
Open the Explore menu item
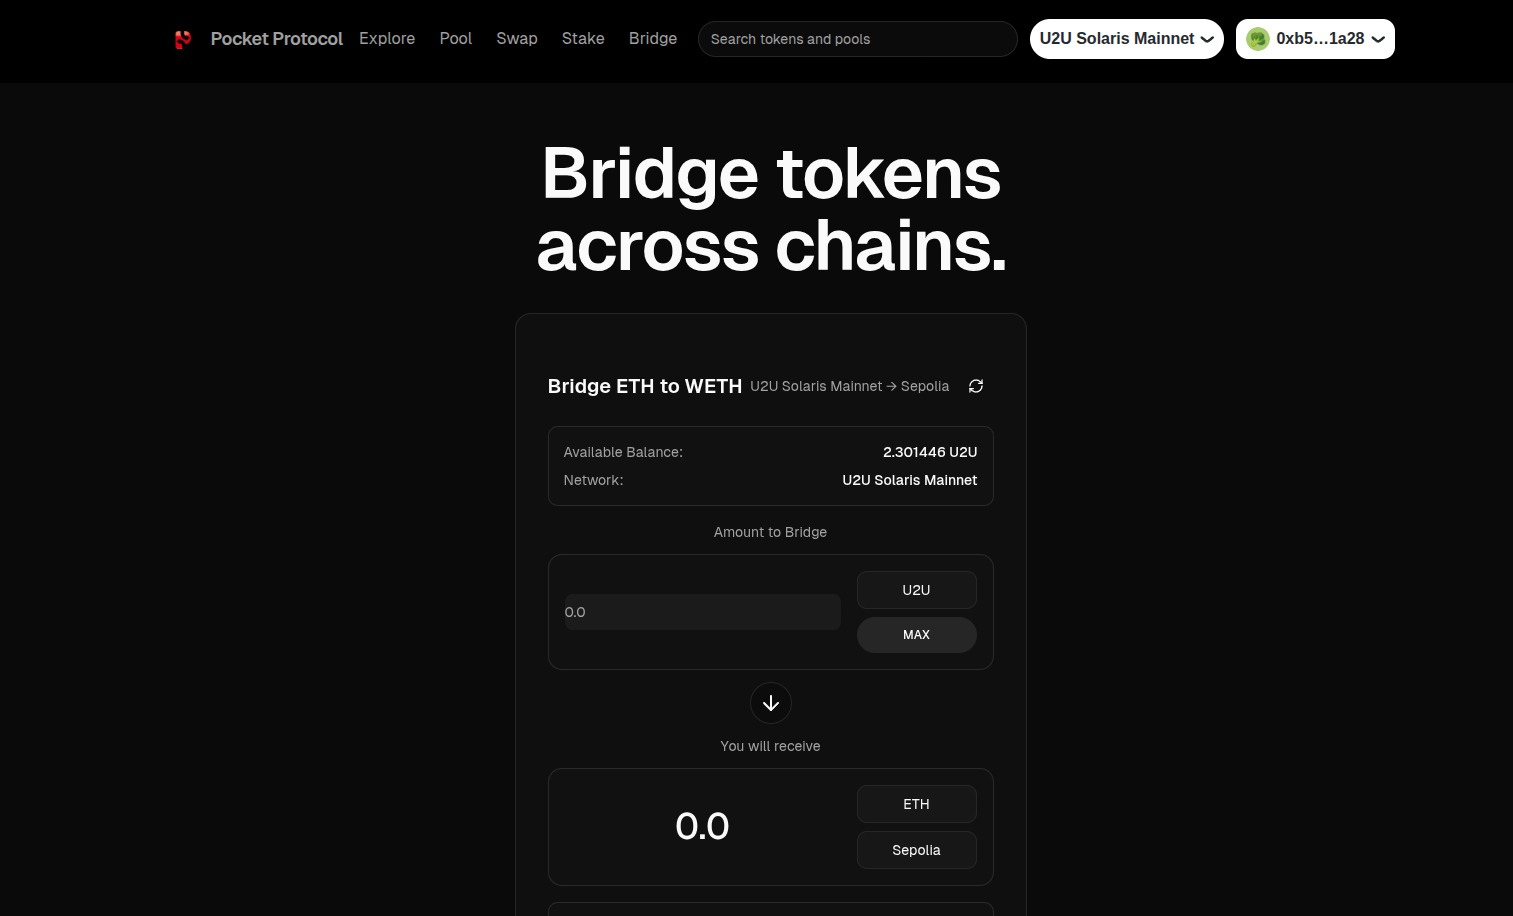387,39
